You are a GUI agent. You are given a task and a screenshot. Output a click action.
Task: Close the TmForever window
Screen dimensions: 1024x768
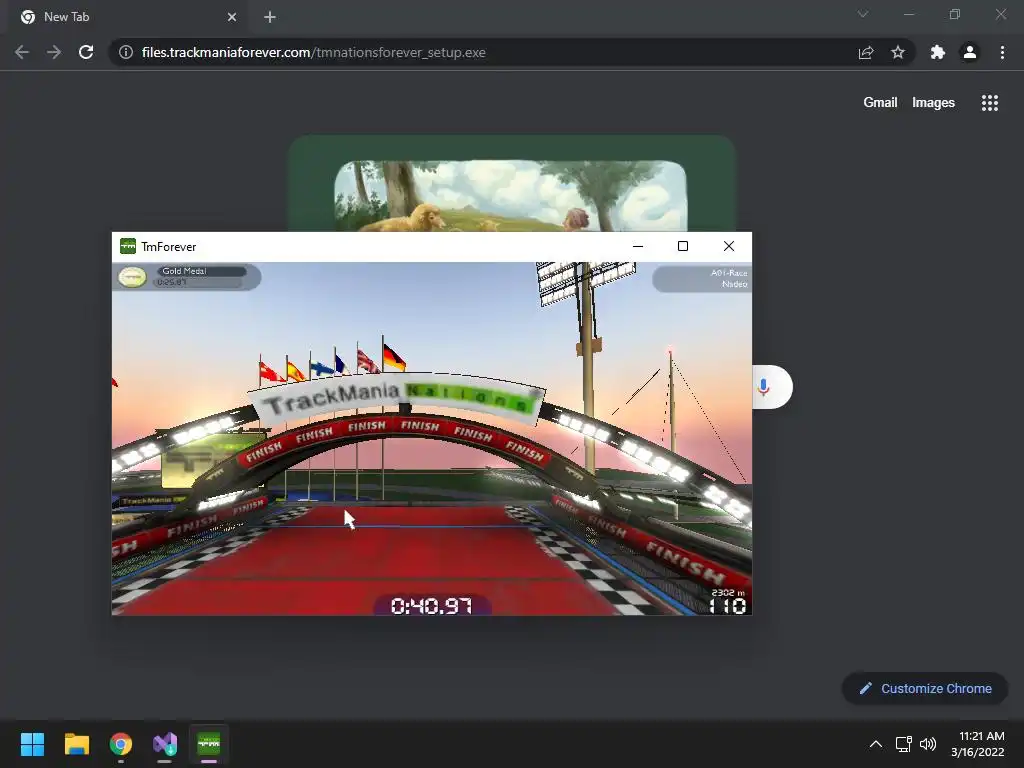click(729, 246)
